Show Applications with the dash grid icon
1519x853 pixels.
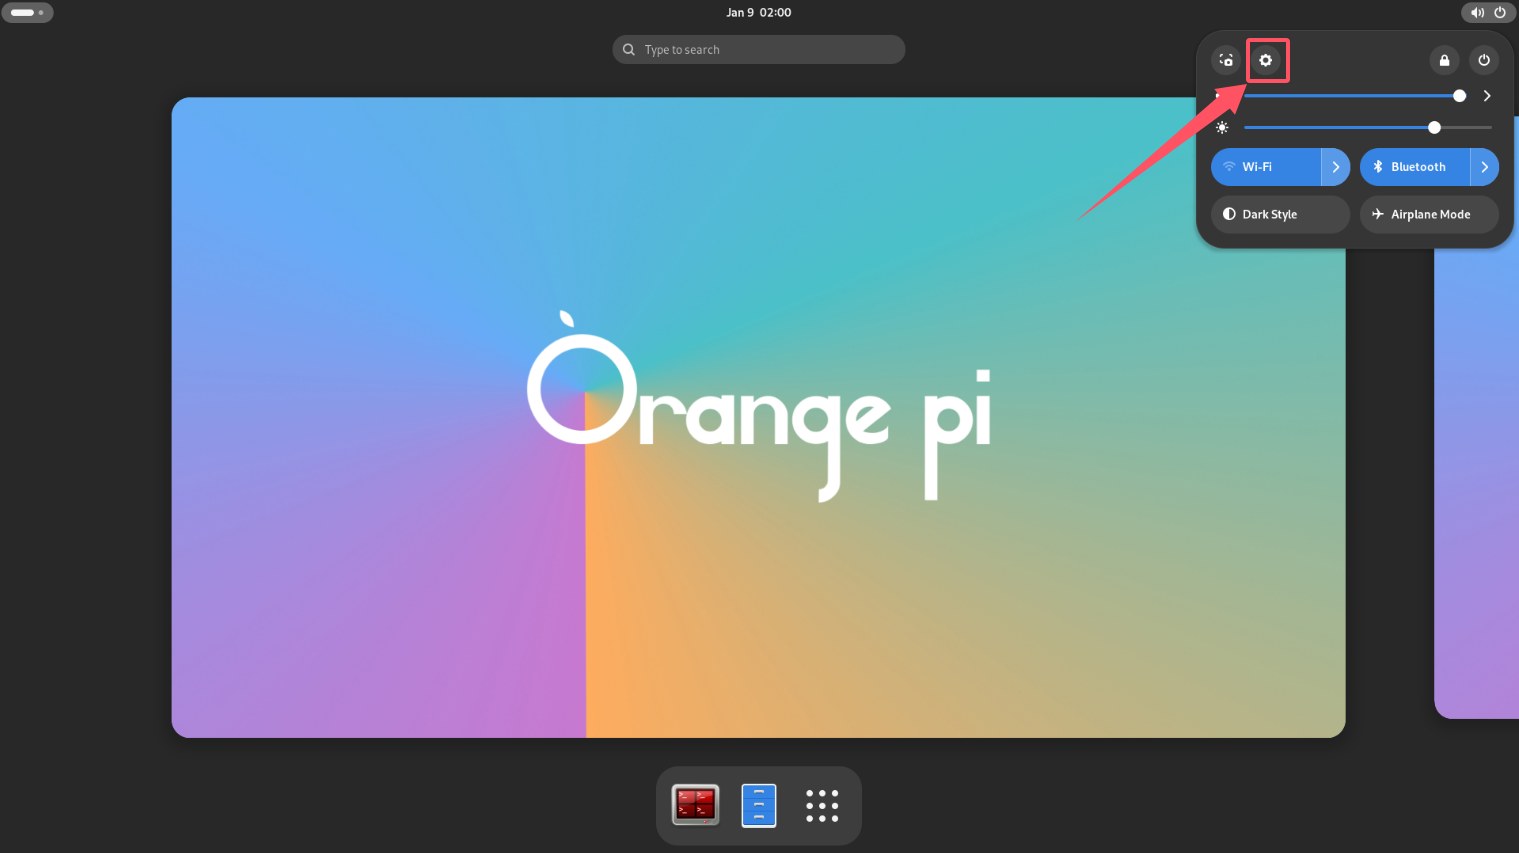click(x=822, y=805)
